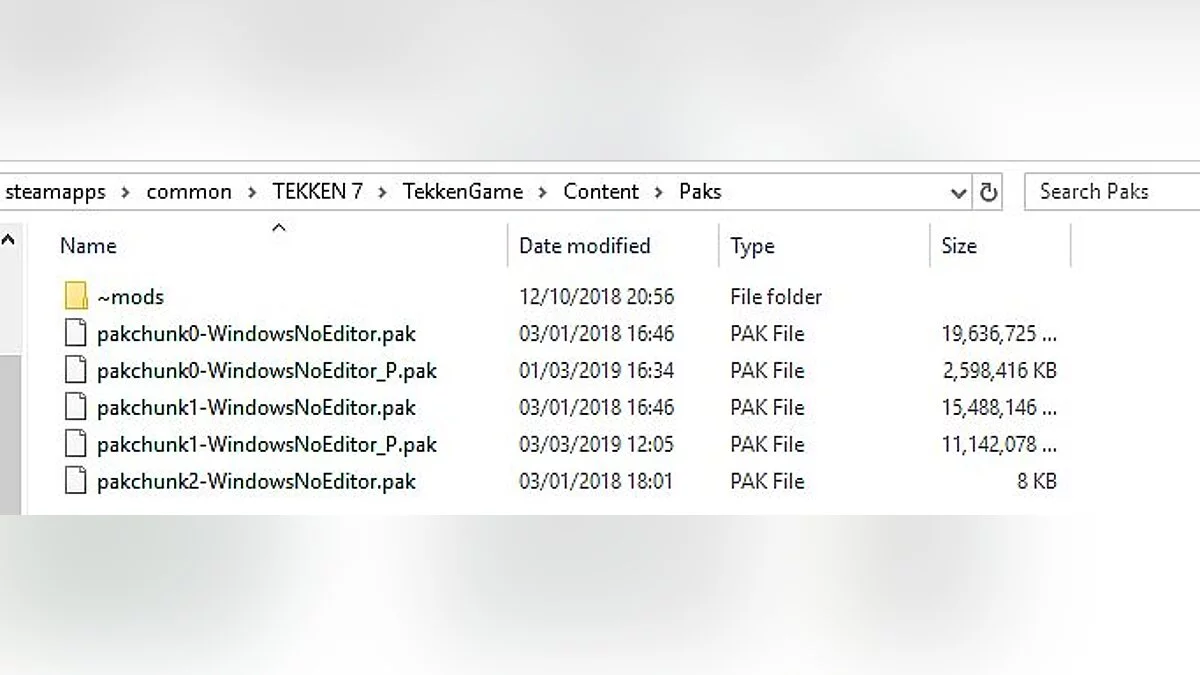The width and height of the screenshot is (1200, 675).
Task: Select pakchunk2-WindowsNoEditor.pak file icon
Action: click(x=76, y=481)
